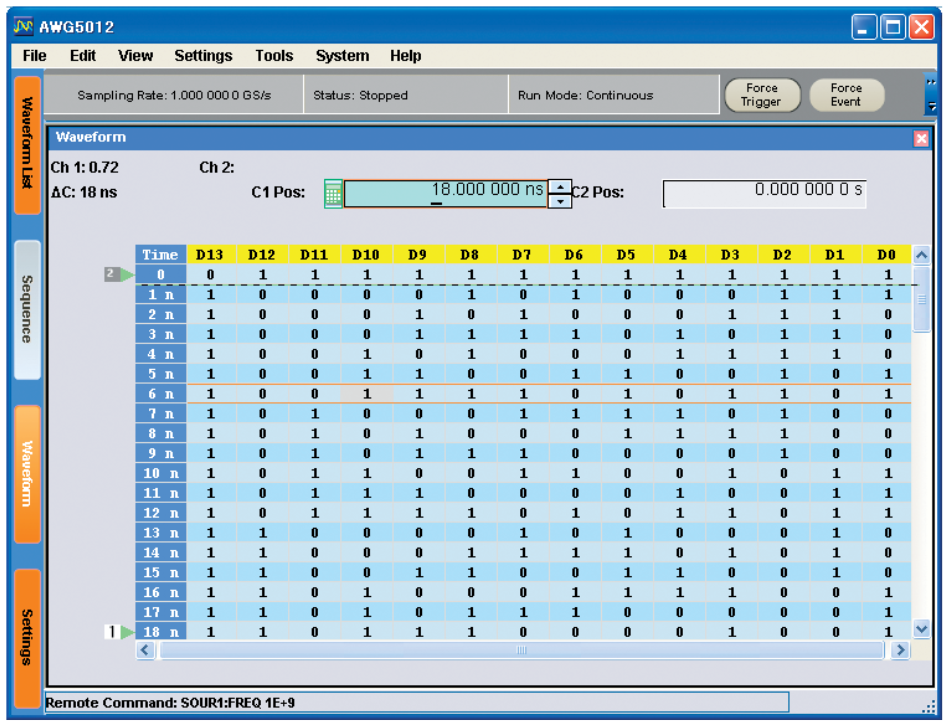Decrement C1 Pos with the down spinner

click(x=561, y=201)
